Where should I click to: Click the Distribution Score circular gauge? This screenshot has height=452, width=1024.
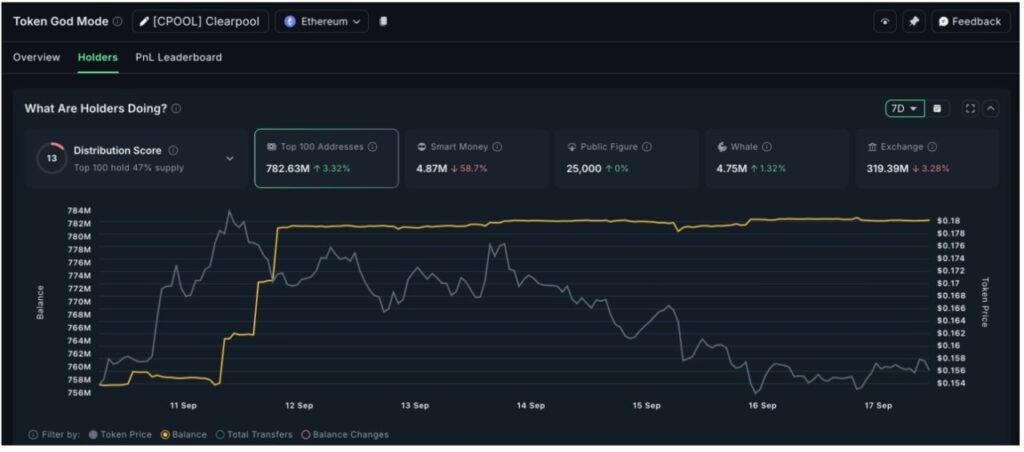tap(51, 158)
